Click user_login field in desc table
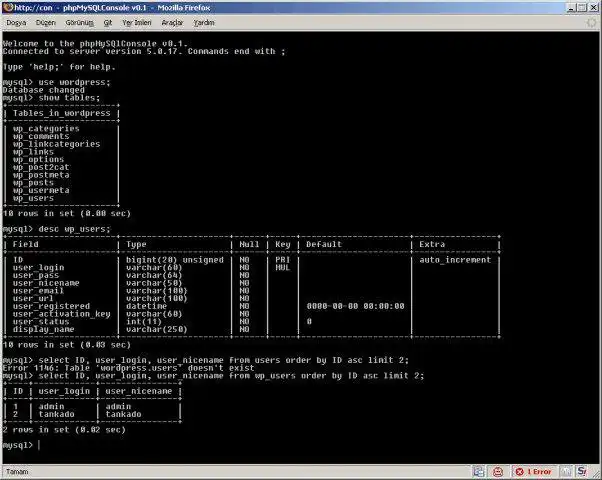Screen dimensions: 602x480 point(38,267)
